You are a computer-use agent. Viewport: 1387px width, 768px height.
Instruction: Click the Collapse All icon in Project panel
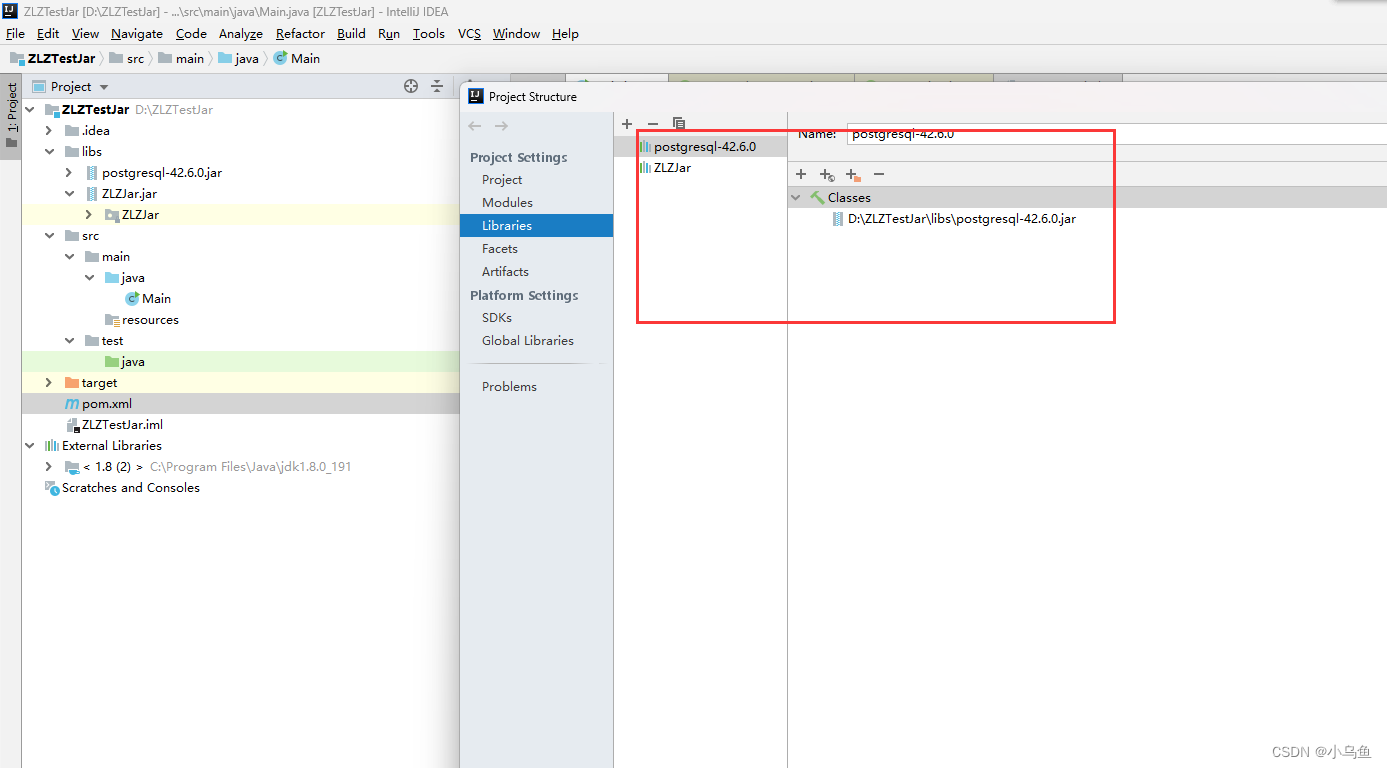click(x=437, y=87)
